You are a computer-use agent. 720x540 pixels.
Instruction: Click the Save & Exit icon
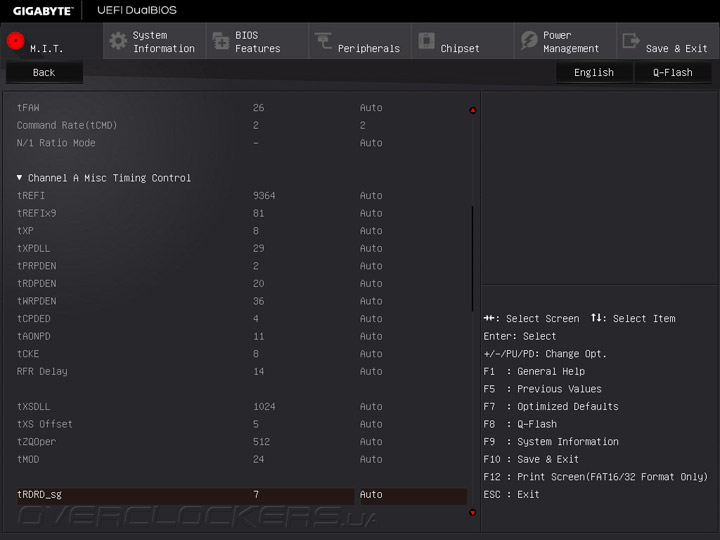point(631,41)
